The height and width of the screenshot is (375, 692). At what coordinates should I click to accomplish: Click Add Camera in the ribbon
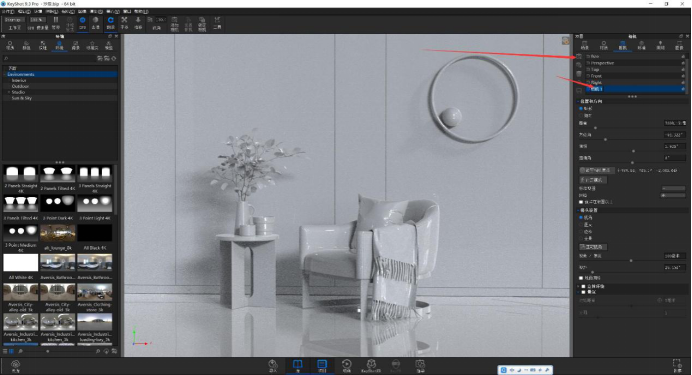coord(175,24)
